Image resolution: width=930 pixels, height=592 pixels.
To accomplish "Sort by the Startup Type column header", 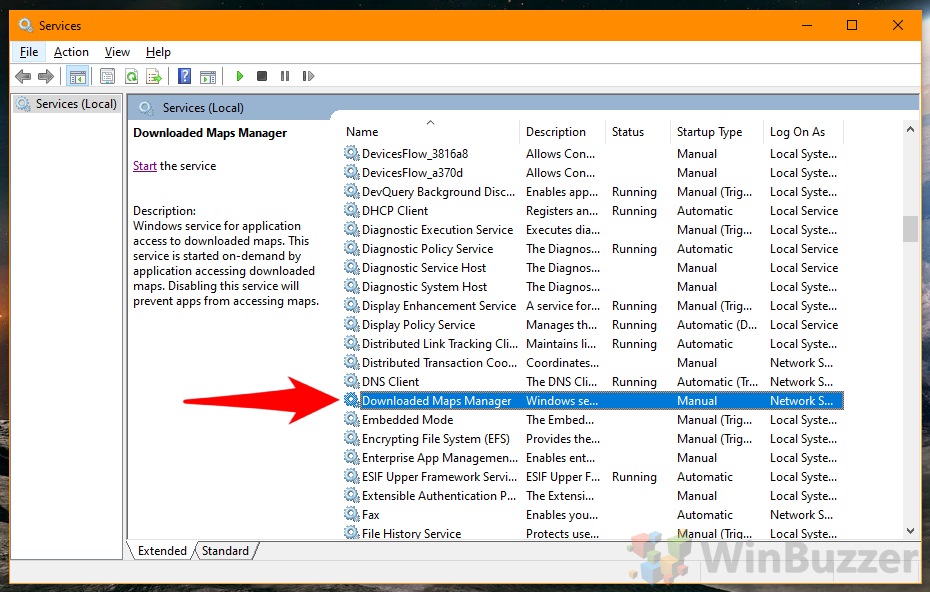I will click(x=717, y=132).
